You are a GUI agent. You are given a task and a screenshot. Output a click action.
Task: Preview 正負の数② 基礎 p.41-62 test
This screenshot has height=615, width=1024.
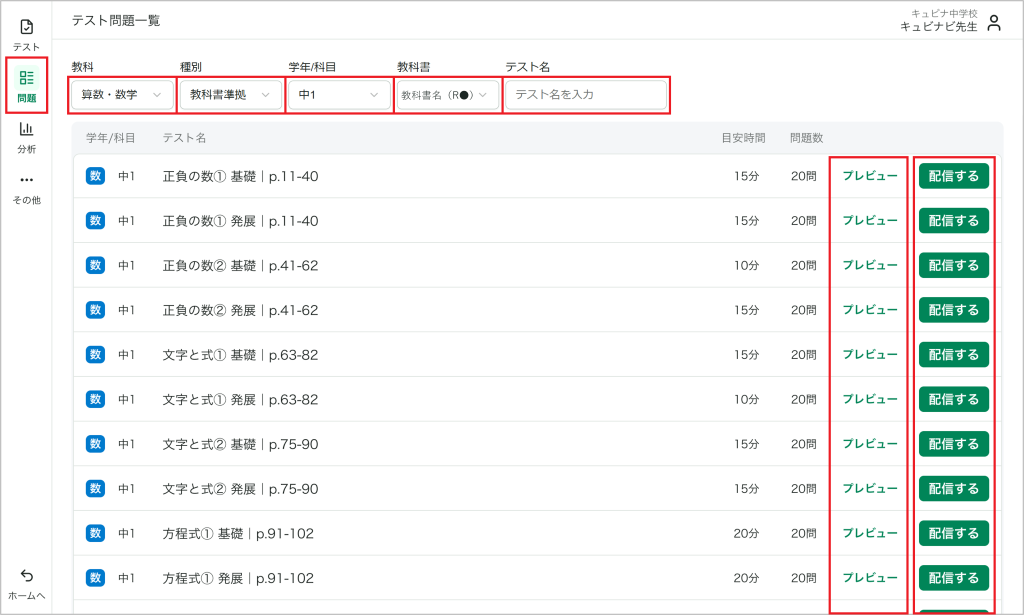870,265
